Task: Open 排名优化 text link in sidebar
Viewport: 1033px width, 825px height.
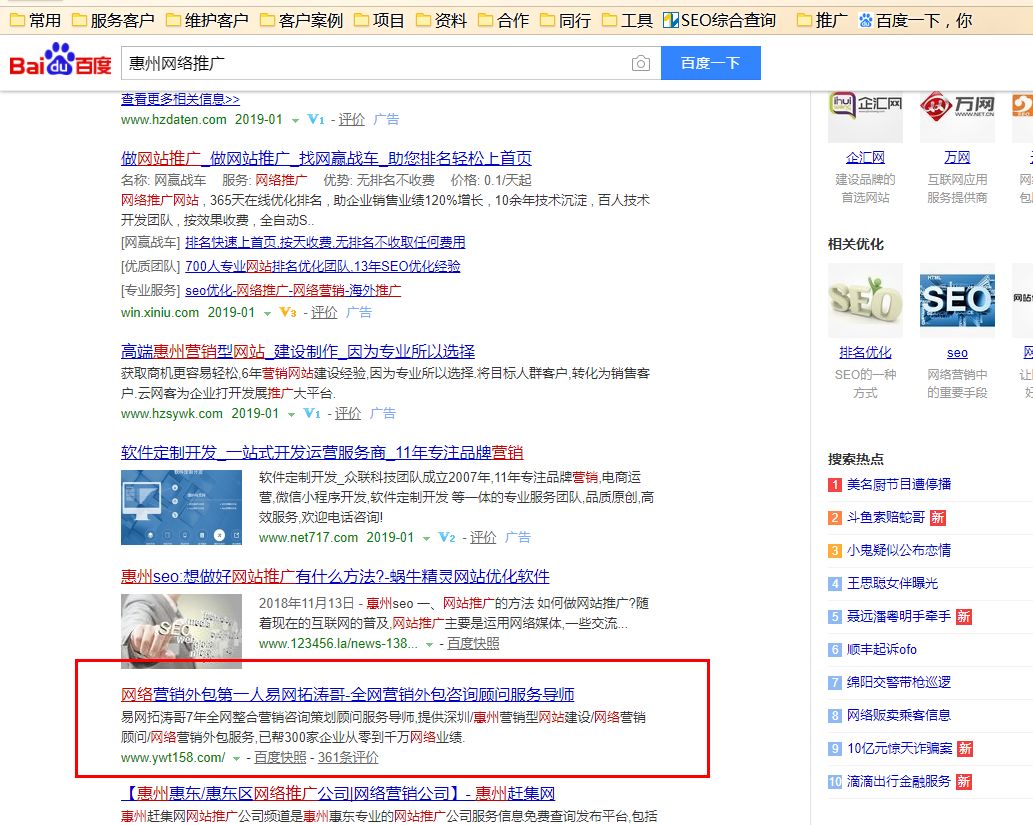Action: click(865, 353)
